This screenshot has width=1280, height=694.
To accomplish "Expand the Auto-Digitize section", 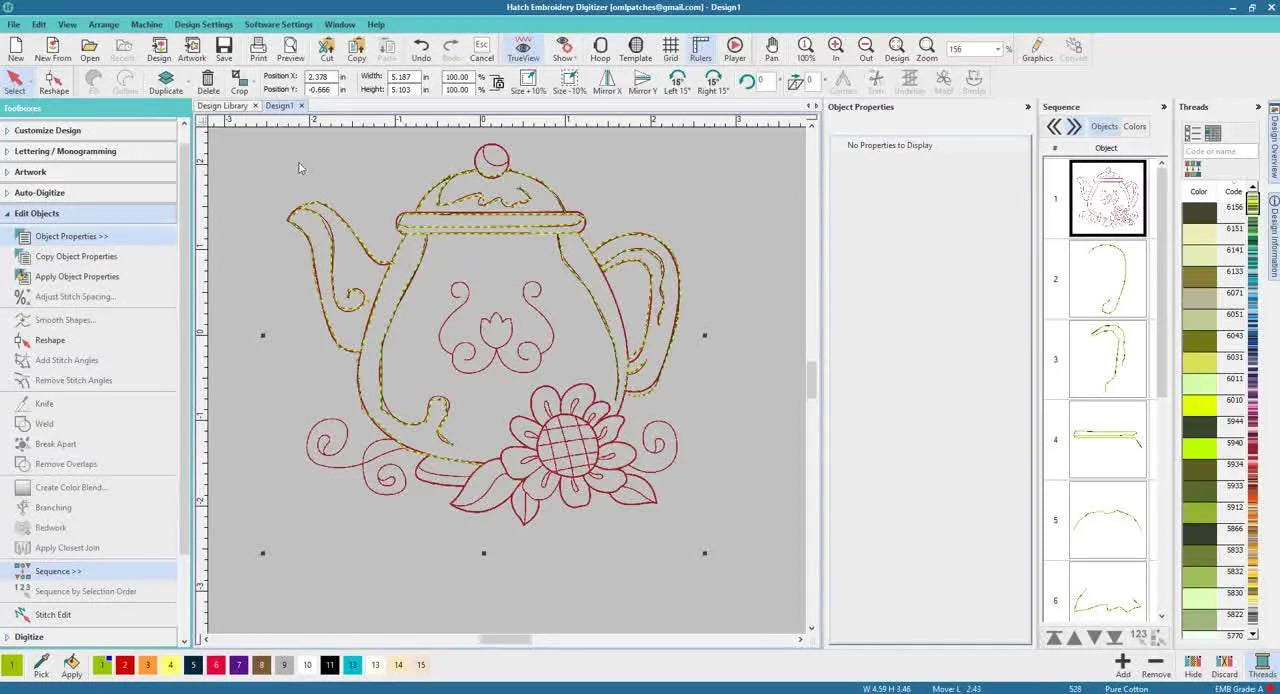I will (x=46, y=192).
